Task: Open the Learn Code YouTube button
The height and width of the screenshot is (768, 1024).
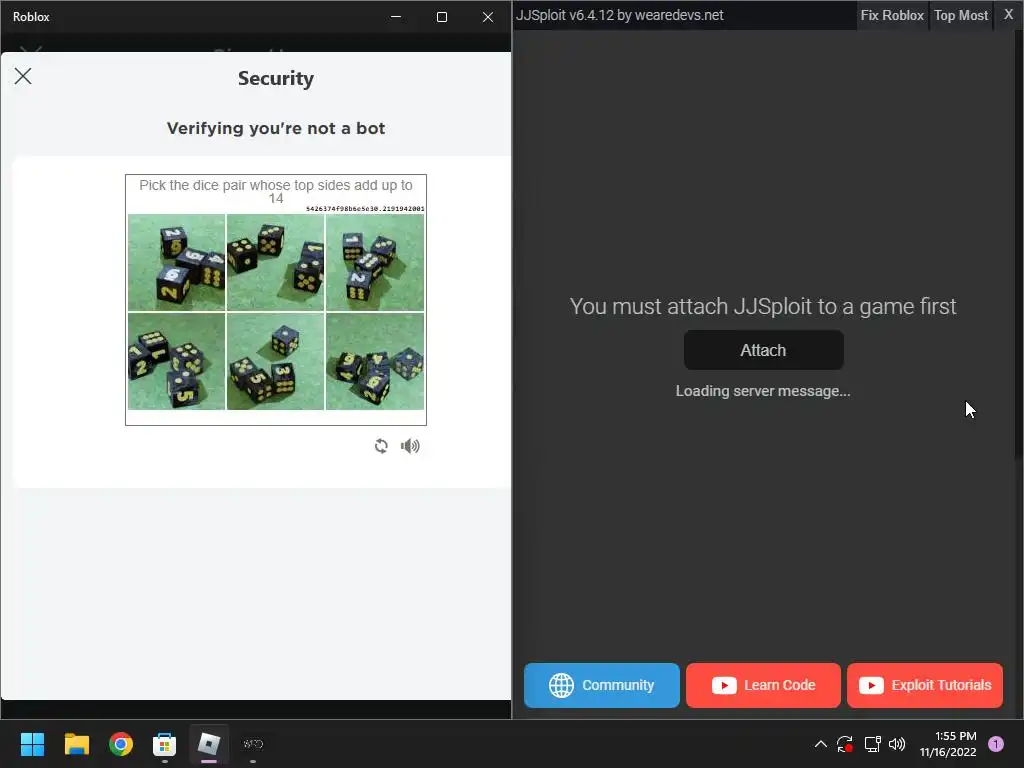Action: click(763, 685)
